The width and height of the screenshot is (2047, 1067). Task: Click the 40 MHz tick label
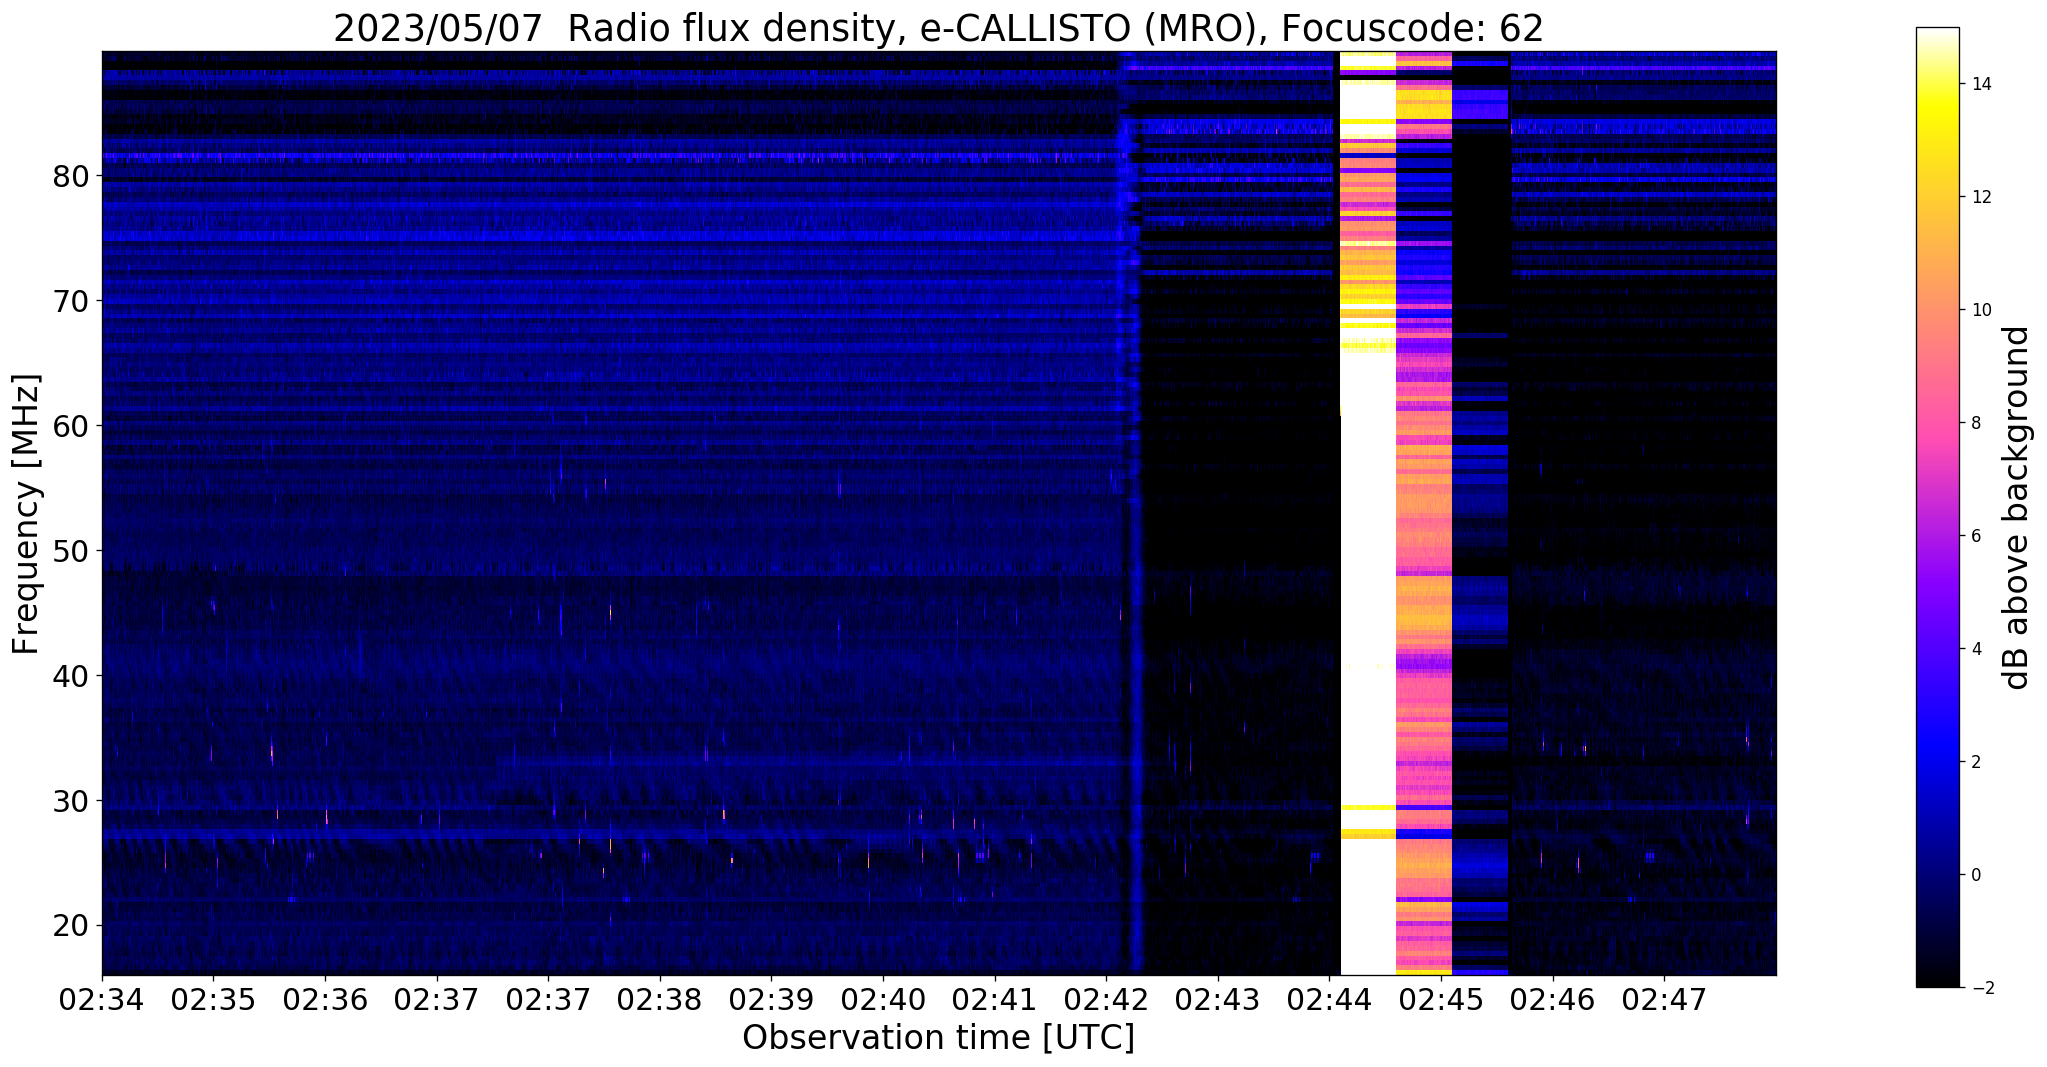click(71, 676)
